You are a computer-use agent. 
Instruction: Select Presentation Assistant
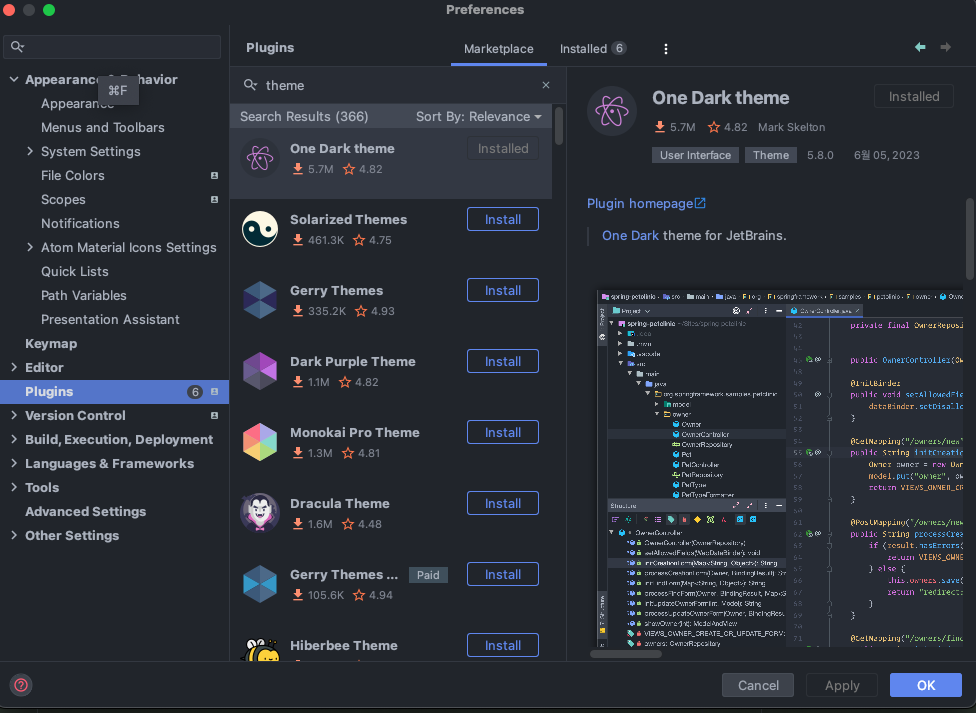click(110, 319)
